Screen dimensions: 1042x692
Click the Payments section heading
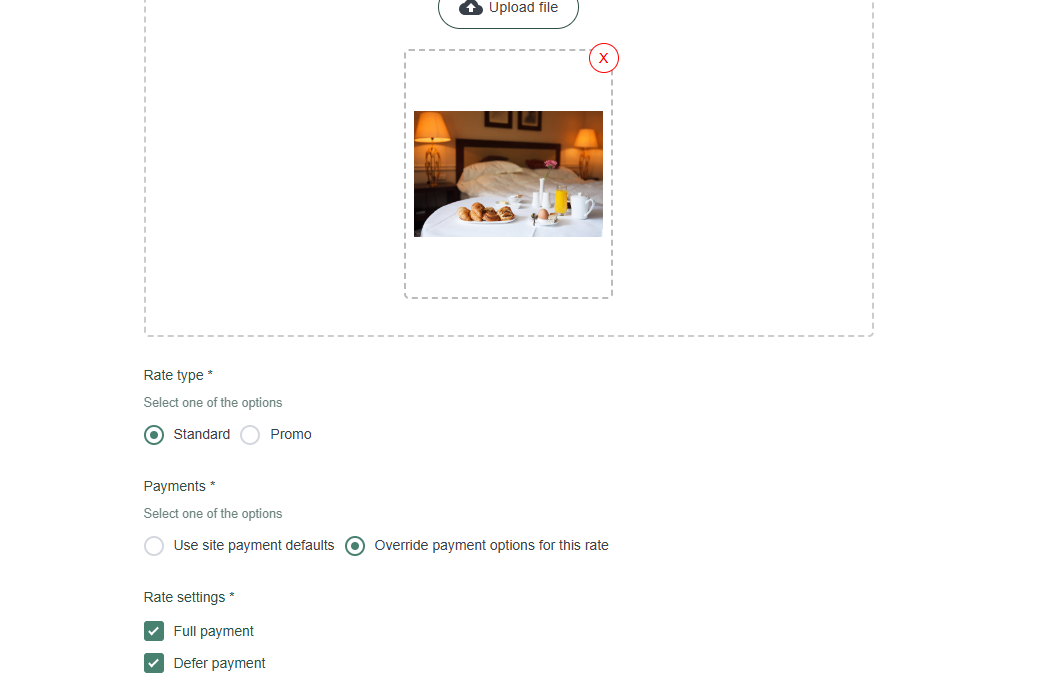coord(179,486)
